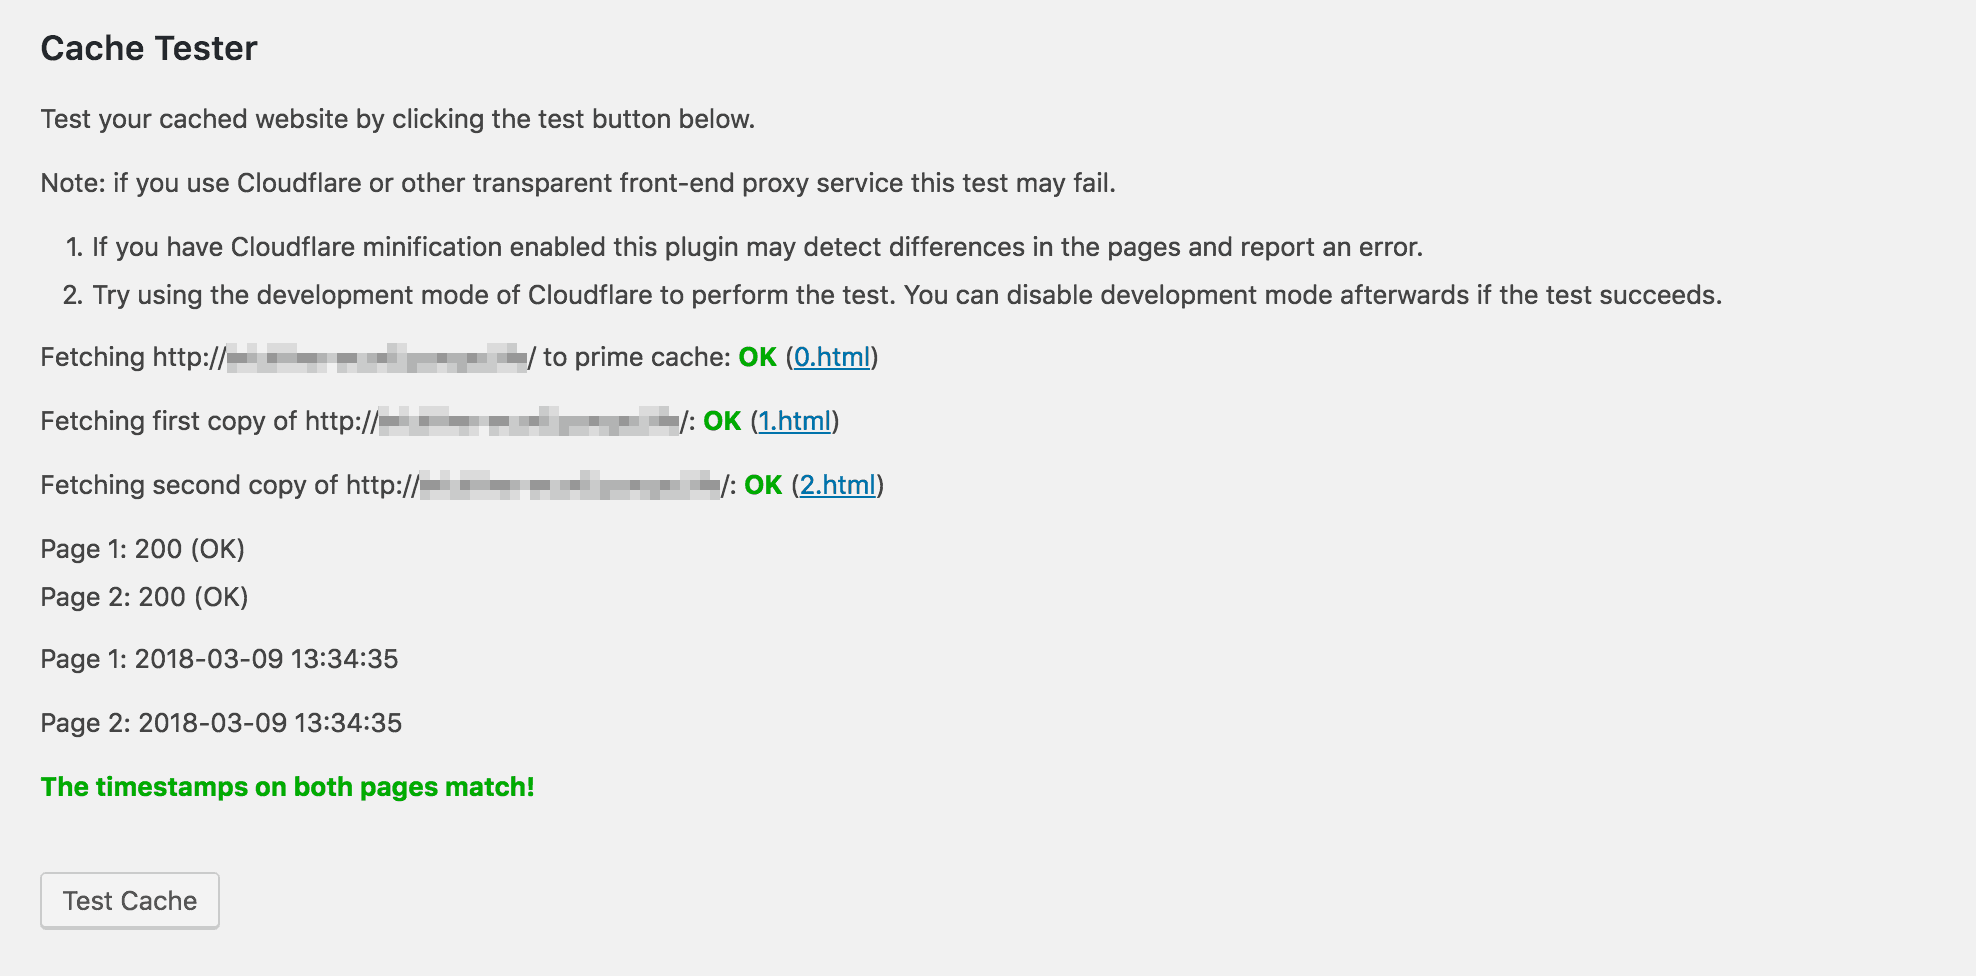Click the green OK after prime cache
The image size is (1976, 976).
(x=758, y=357)
